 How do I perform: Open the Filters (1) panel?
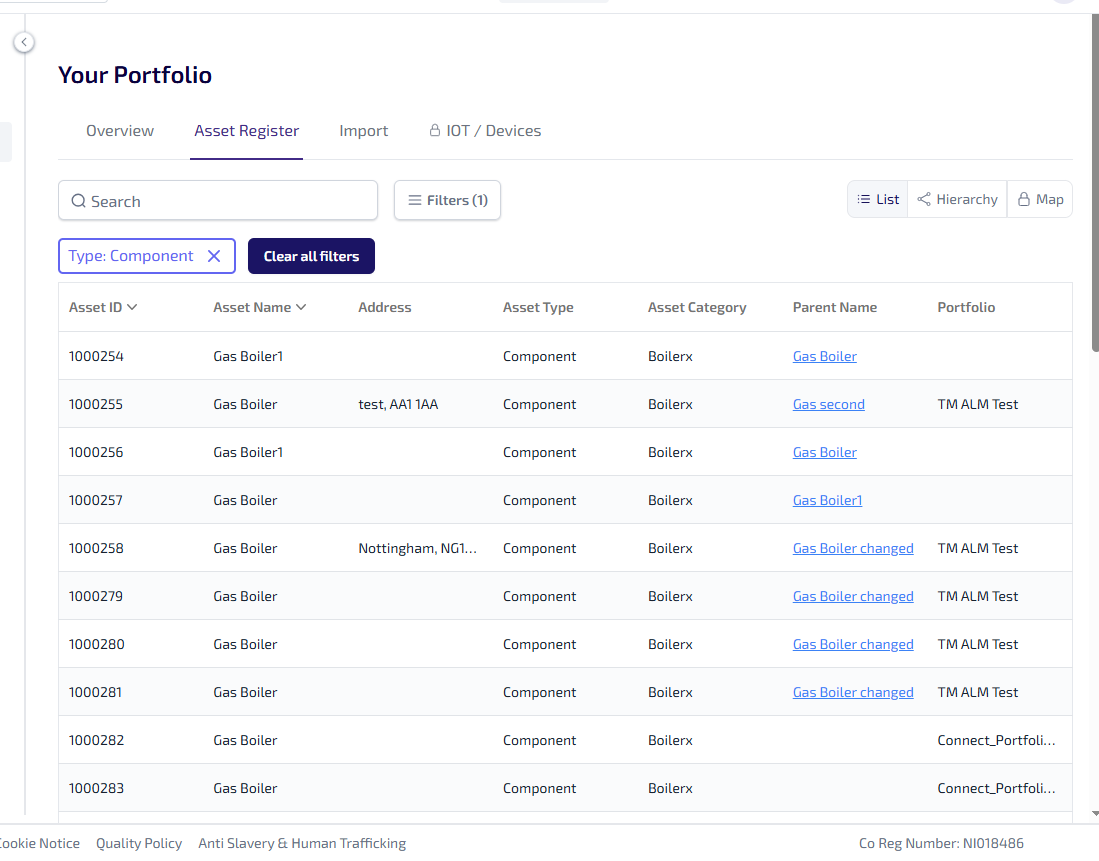(447, 200)
